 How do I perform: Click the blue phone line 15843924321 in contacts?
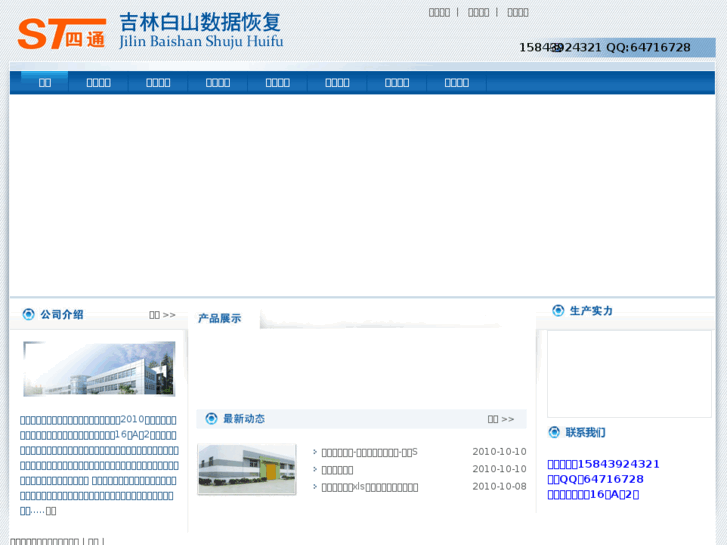tap(603, 464)
